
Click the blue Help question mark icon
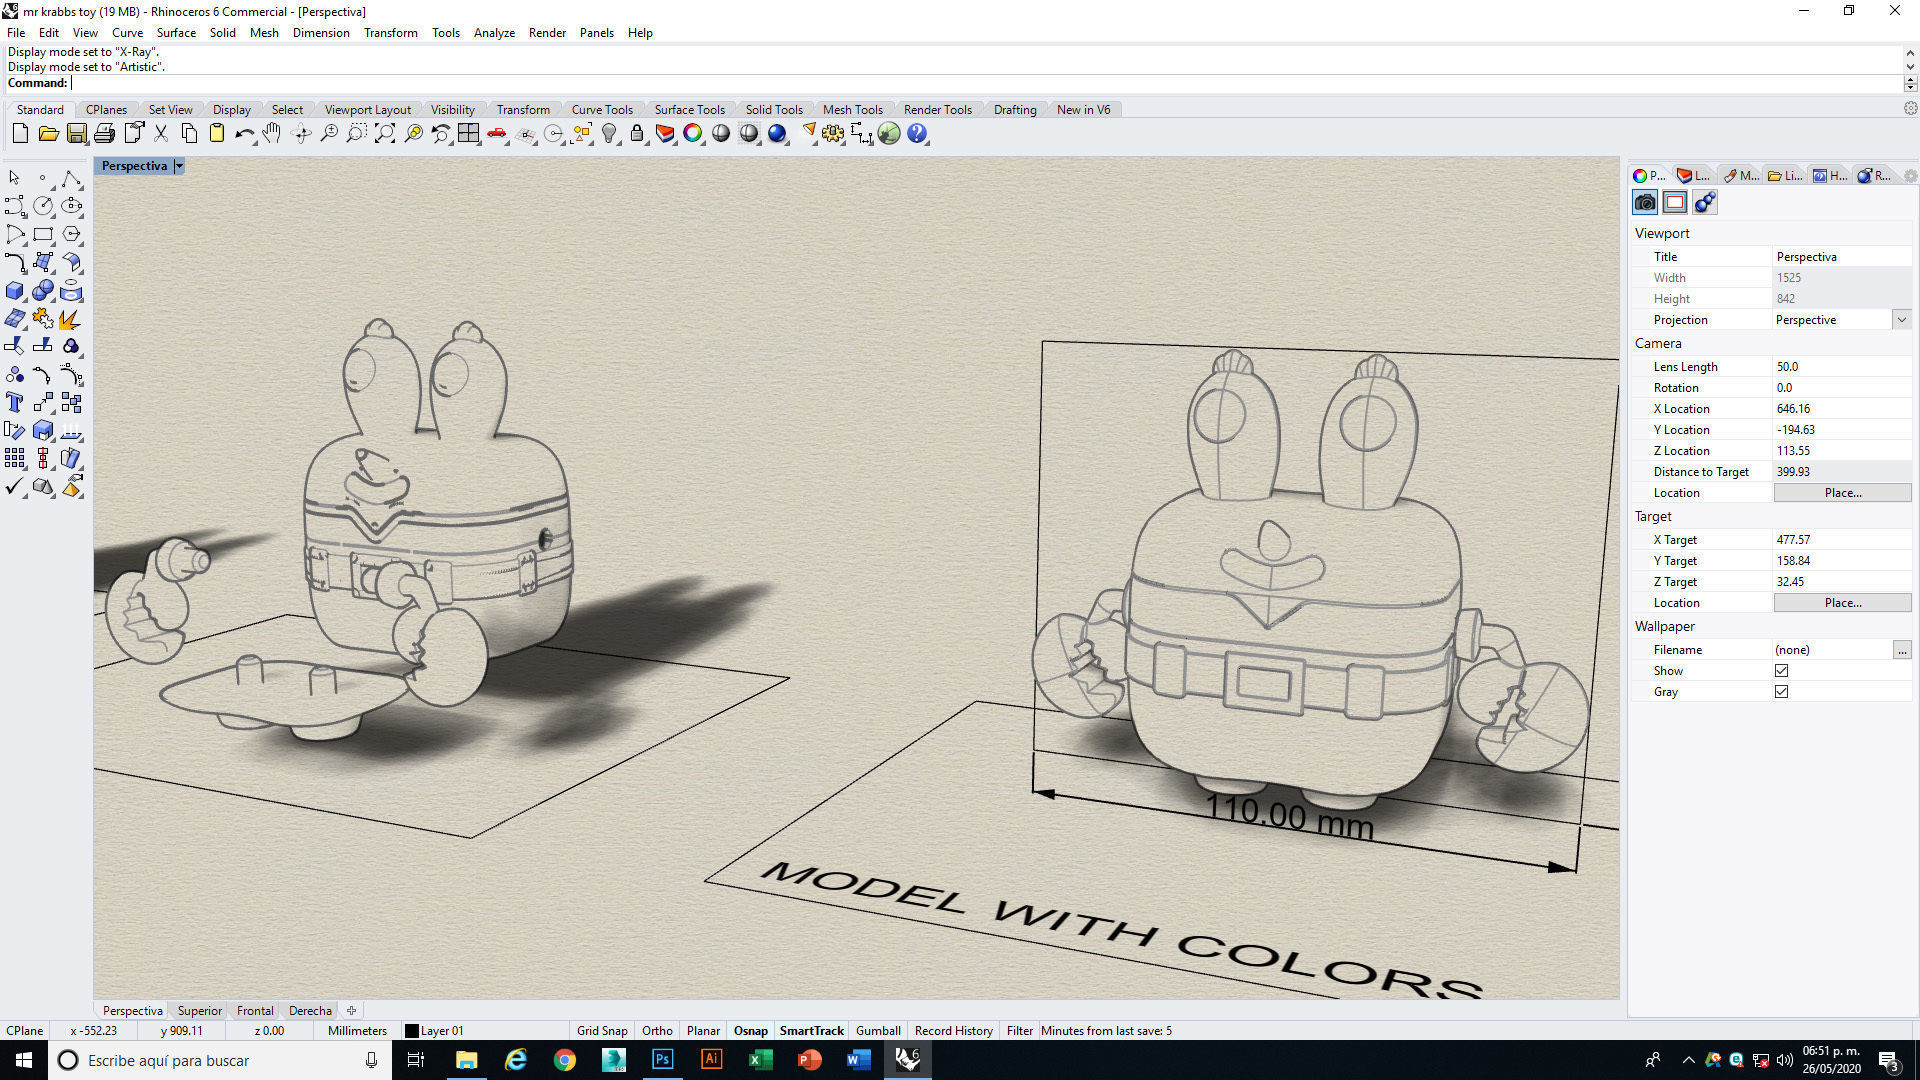917,133
